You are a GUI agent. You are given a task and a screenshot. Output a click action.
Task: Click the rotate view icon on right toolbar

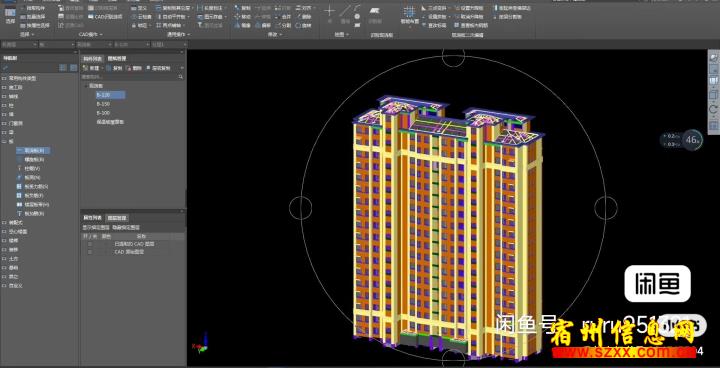click(713, 109)
